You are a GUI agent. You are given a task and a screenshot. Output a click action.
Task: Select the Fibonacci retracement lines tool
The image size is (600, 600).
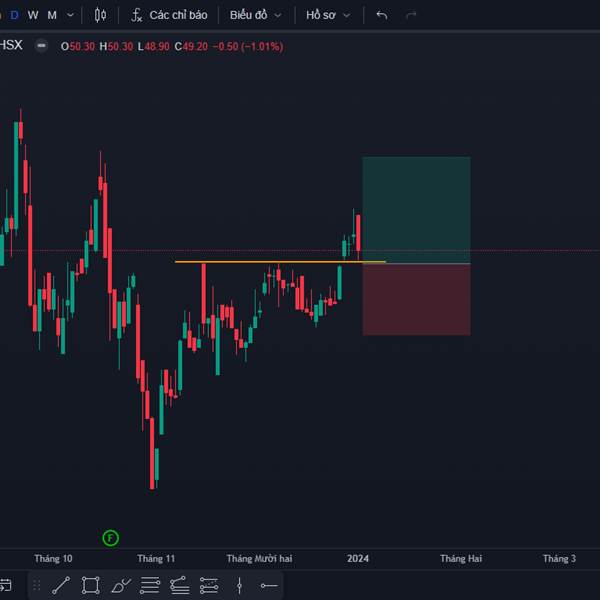tap(150, 585)
